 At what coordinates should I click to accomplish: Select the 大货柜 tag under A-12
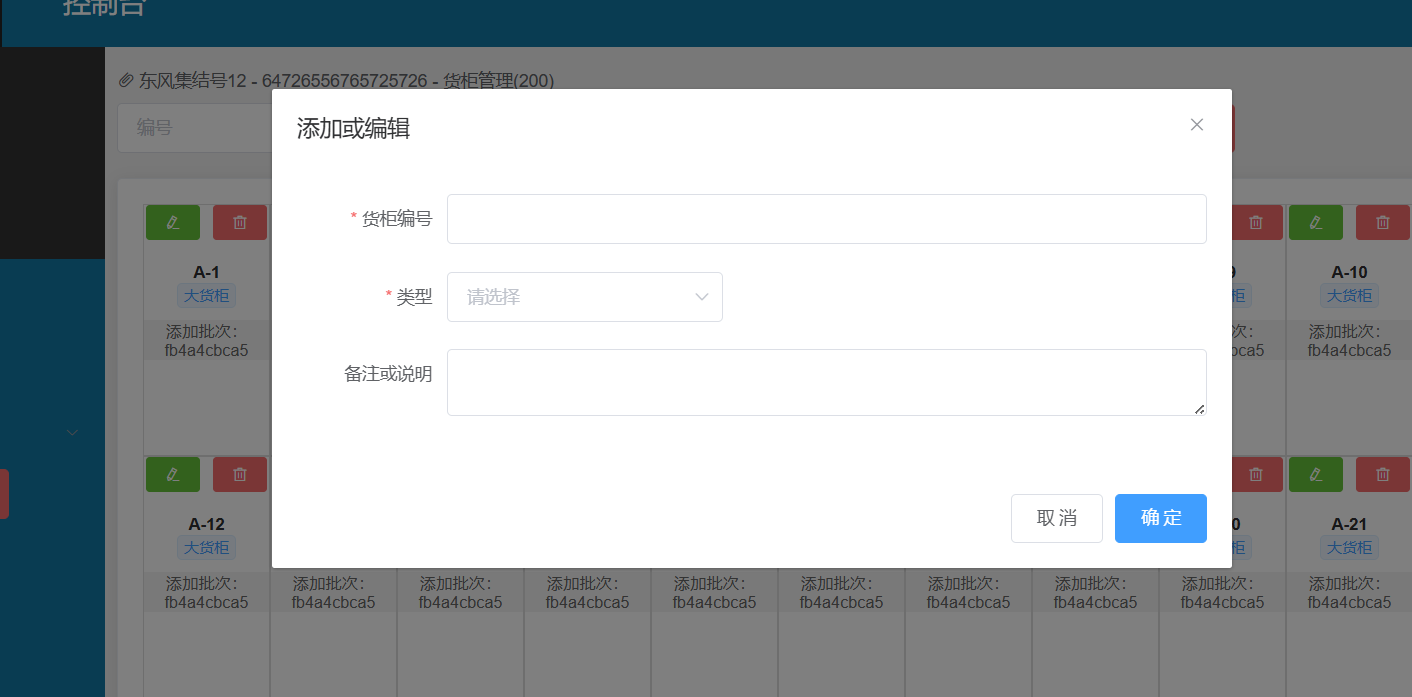coord(206,548)
